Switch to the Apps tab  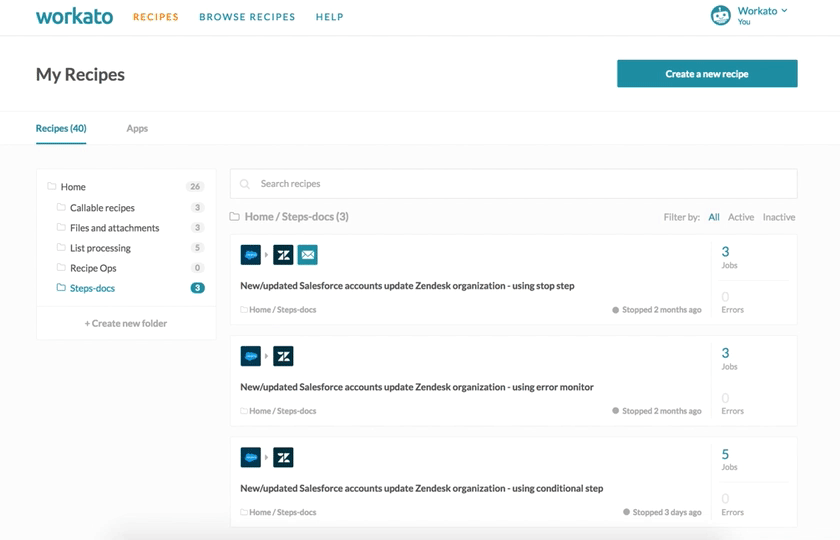point(137,129)
